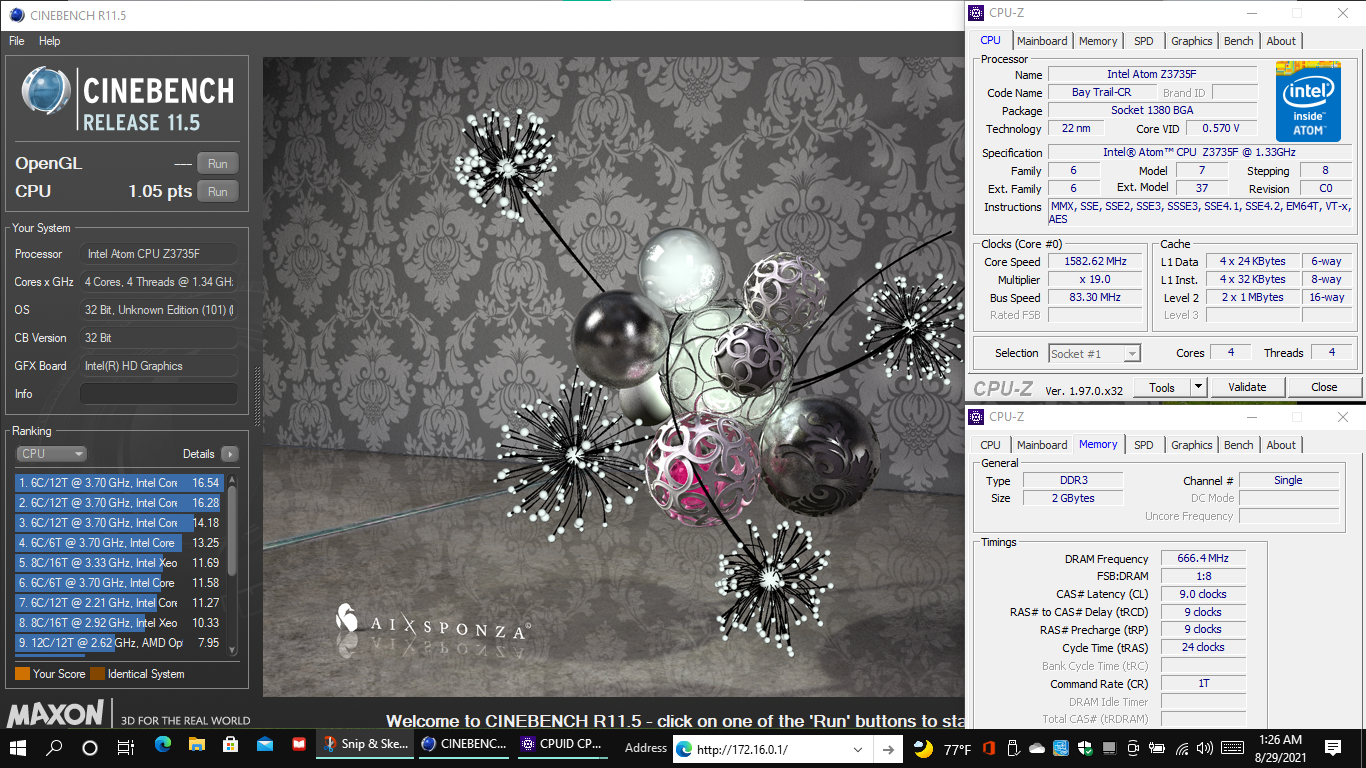Open Bench tab in lower CPU-Z window
1366x768 pixels.
(1238, 445)
